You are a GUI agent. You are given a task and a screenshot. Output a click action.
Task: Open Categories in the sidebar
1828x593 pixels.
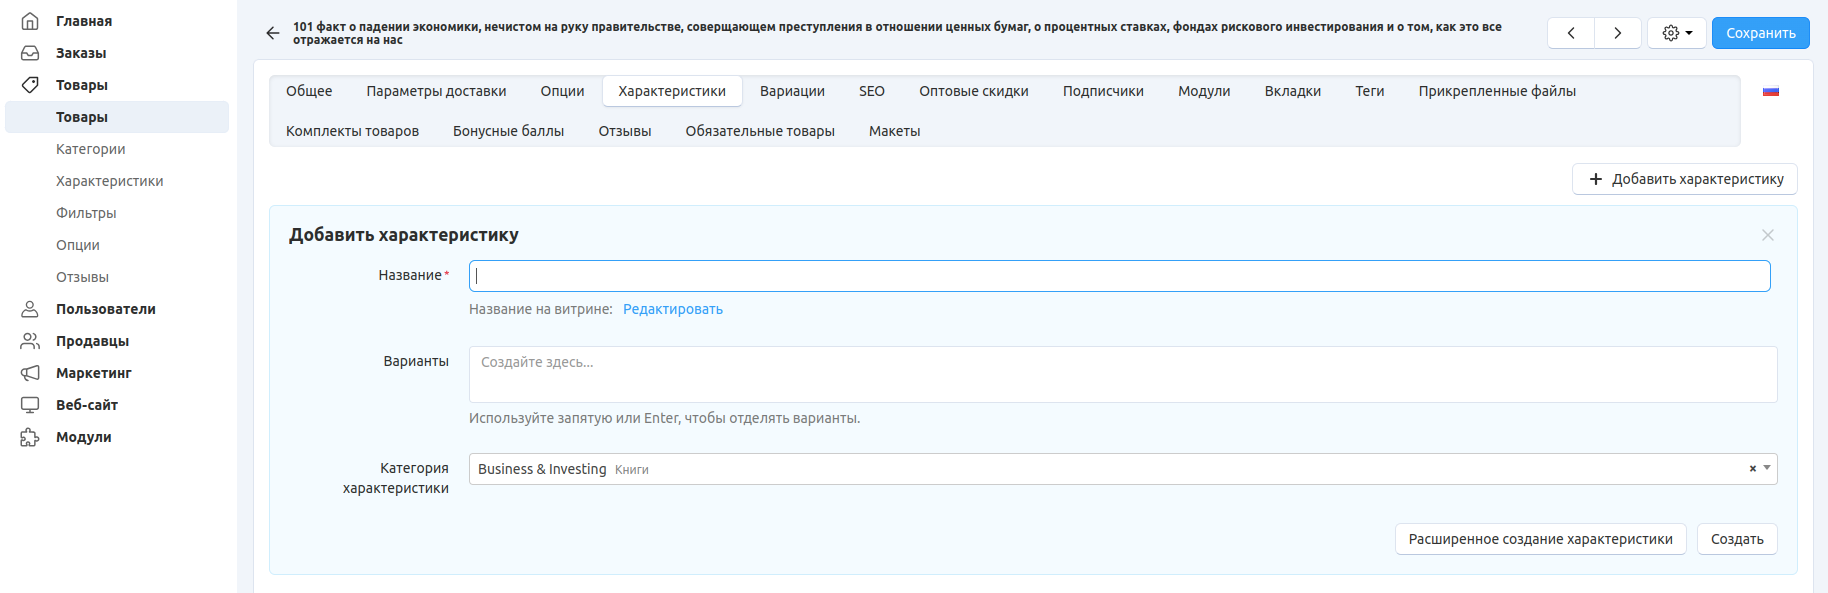[x=91, y=149]
